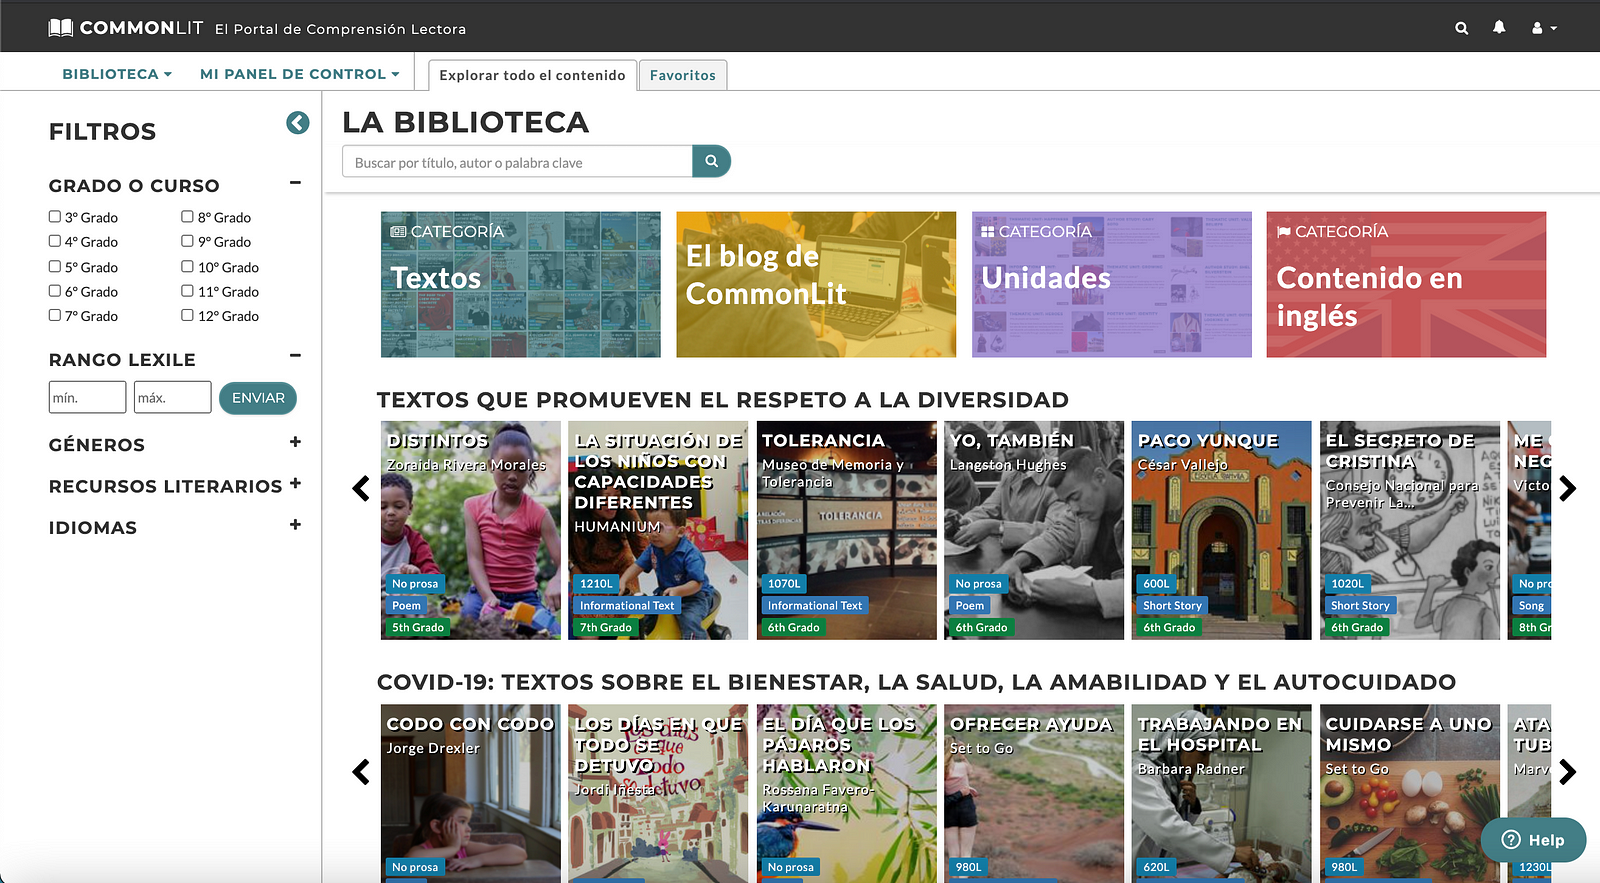Open the Distintos text card
Image resolution: width=1600 pixels, height=883 pixels.
[x=471, y=530]
